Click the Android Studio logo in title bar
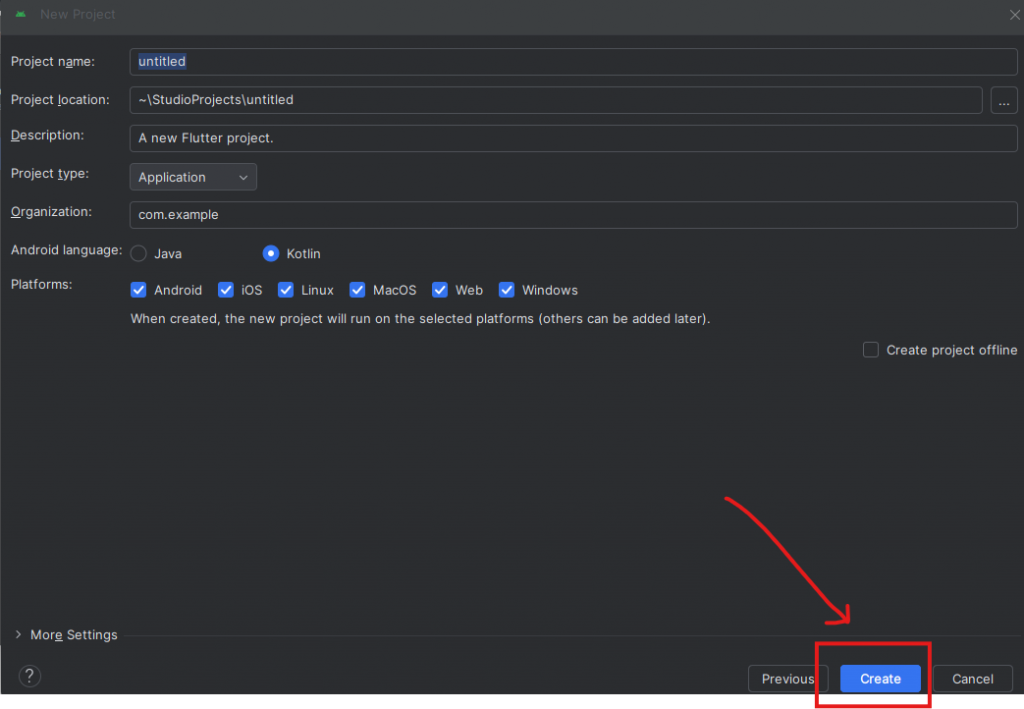Viewport: 1024px width, 709px height. 20,14
